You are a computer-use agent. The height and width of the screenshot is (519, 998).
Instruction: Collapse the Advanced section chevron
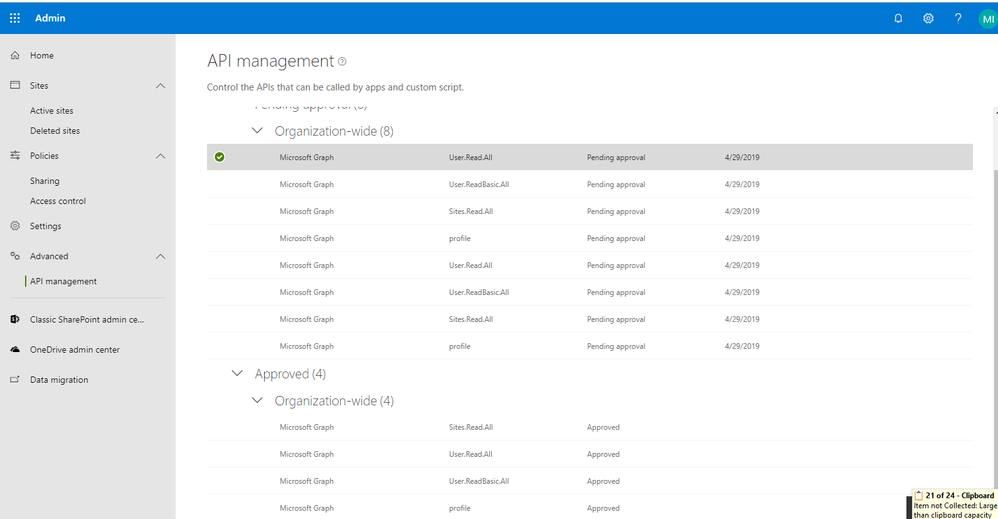pyautogui.click(x=160, y=257)
